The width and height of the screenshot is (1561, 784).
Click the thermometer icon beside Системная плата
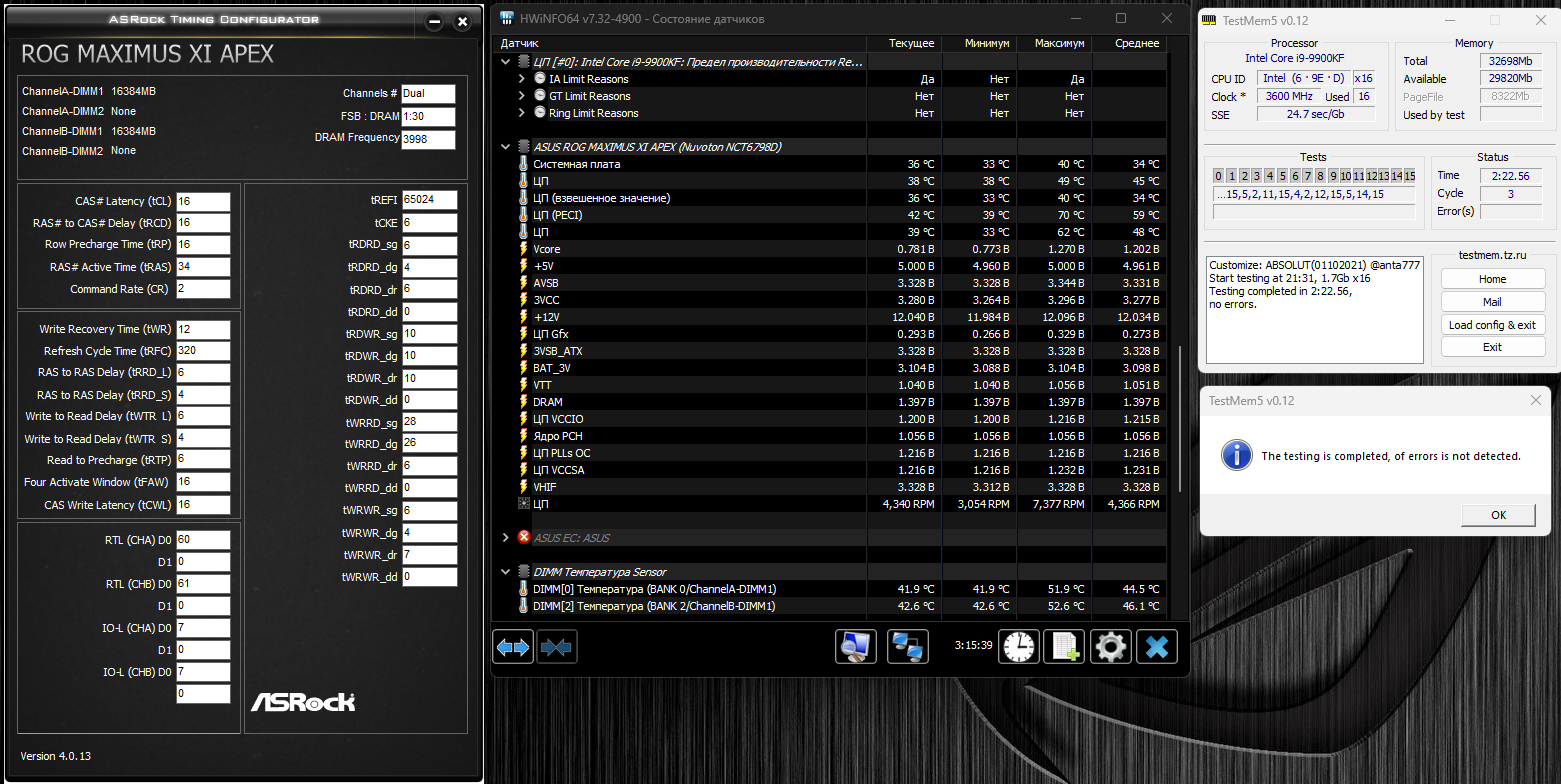(522, 164)
